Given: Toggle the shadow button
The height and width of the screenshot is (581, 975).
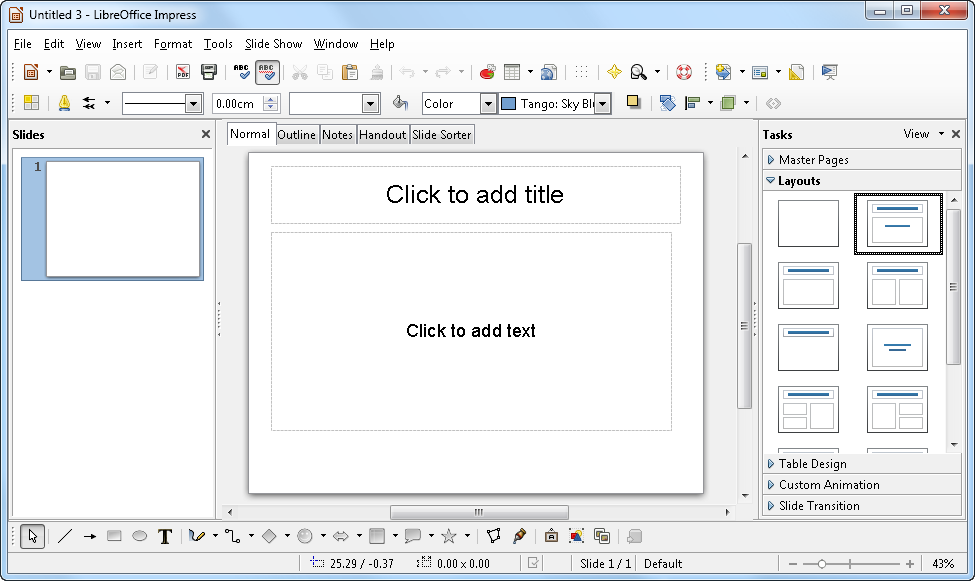Looking at the screenshot, I should [633, 102].
